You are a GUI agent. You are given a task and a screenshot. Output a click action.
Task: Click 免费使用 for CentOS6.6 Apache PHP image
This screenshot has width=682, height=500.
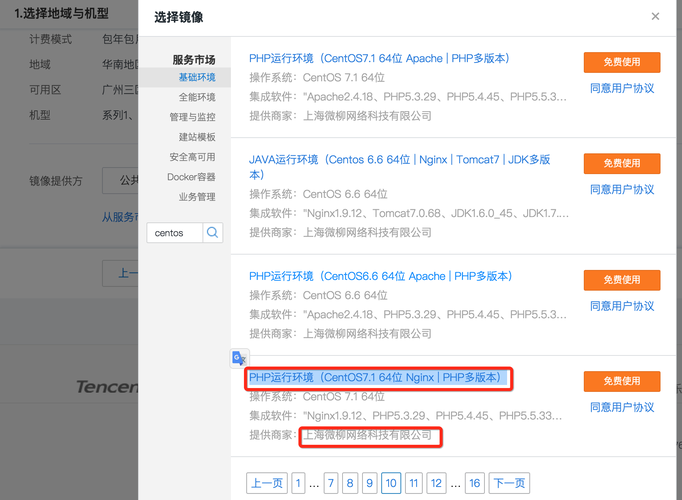622,280
